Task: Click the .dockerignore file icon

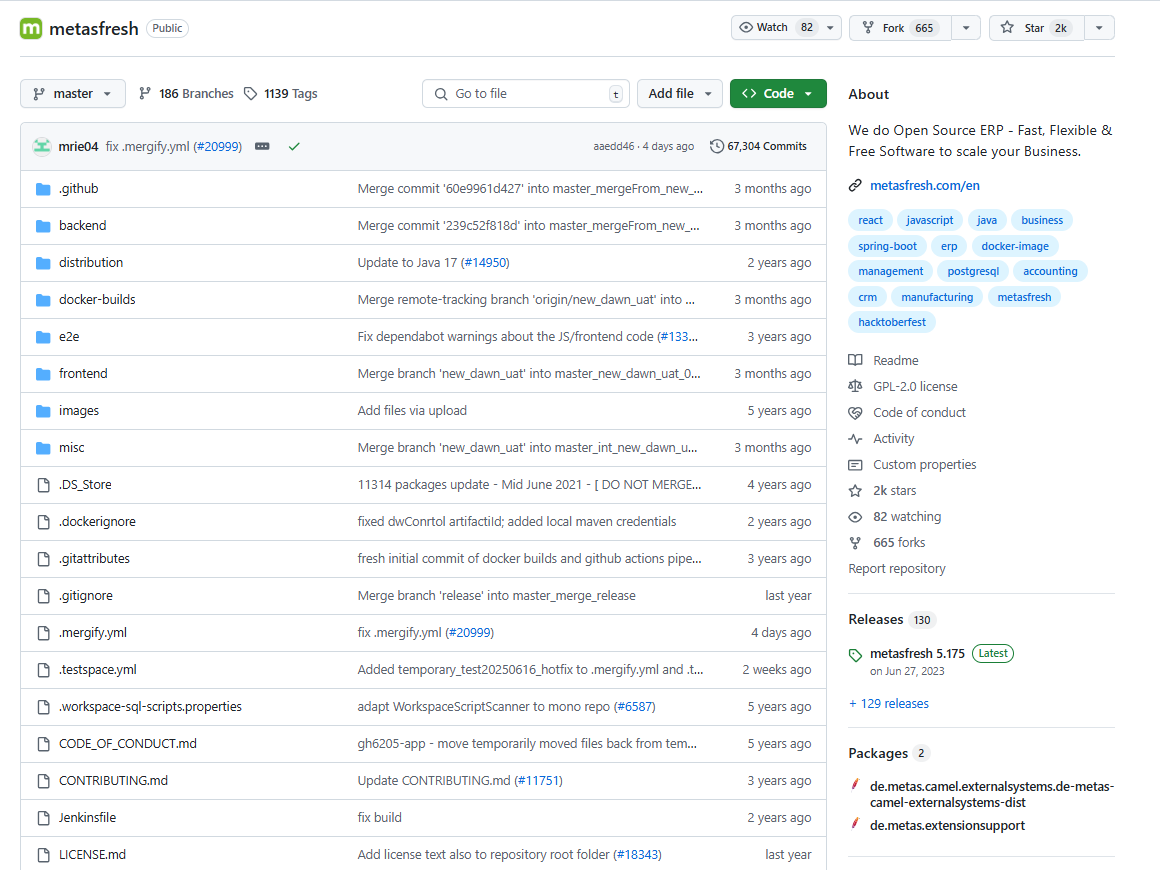Action: pyautogui.click(x=44, y=522)
